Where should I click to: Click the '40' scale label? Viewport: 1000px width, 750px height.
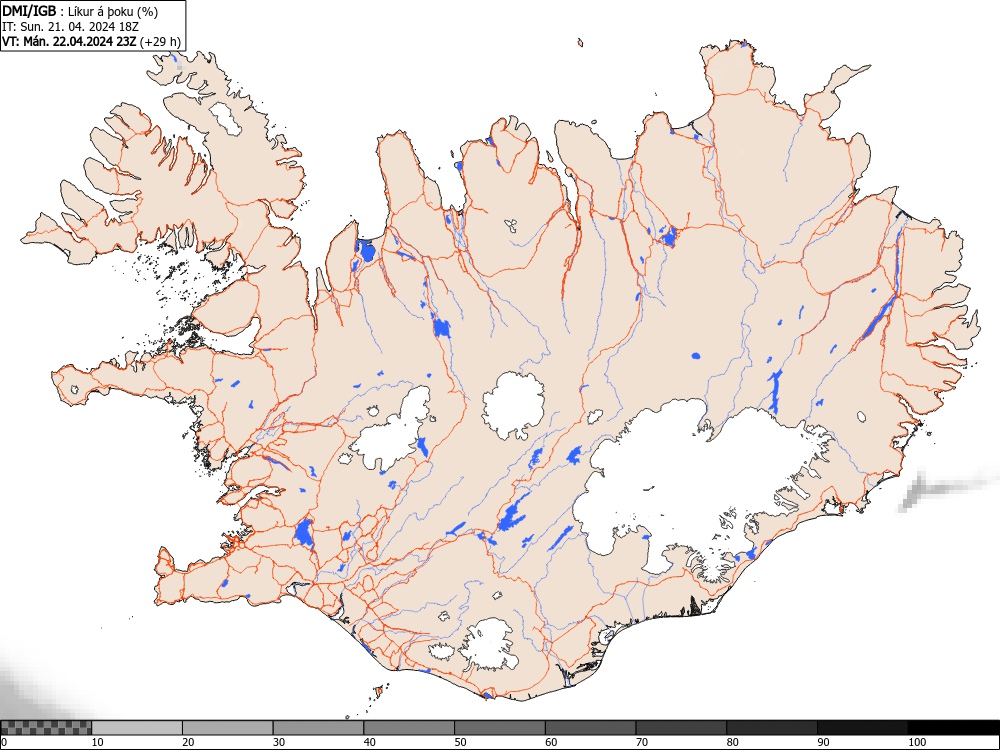370,742
